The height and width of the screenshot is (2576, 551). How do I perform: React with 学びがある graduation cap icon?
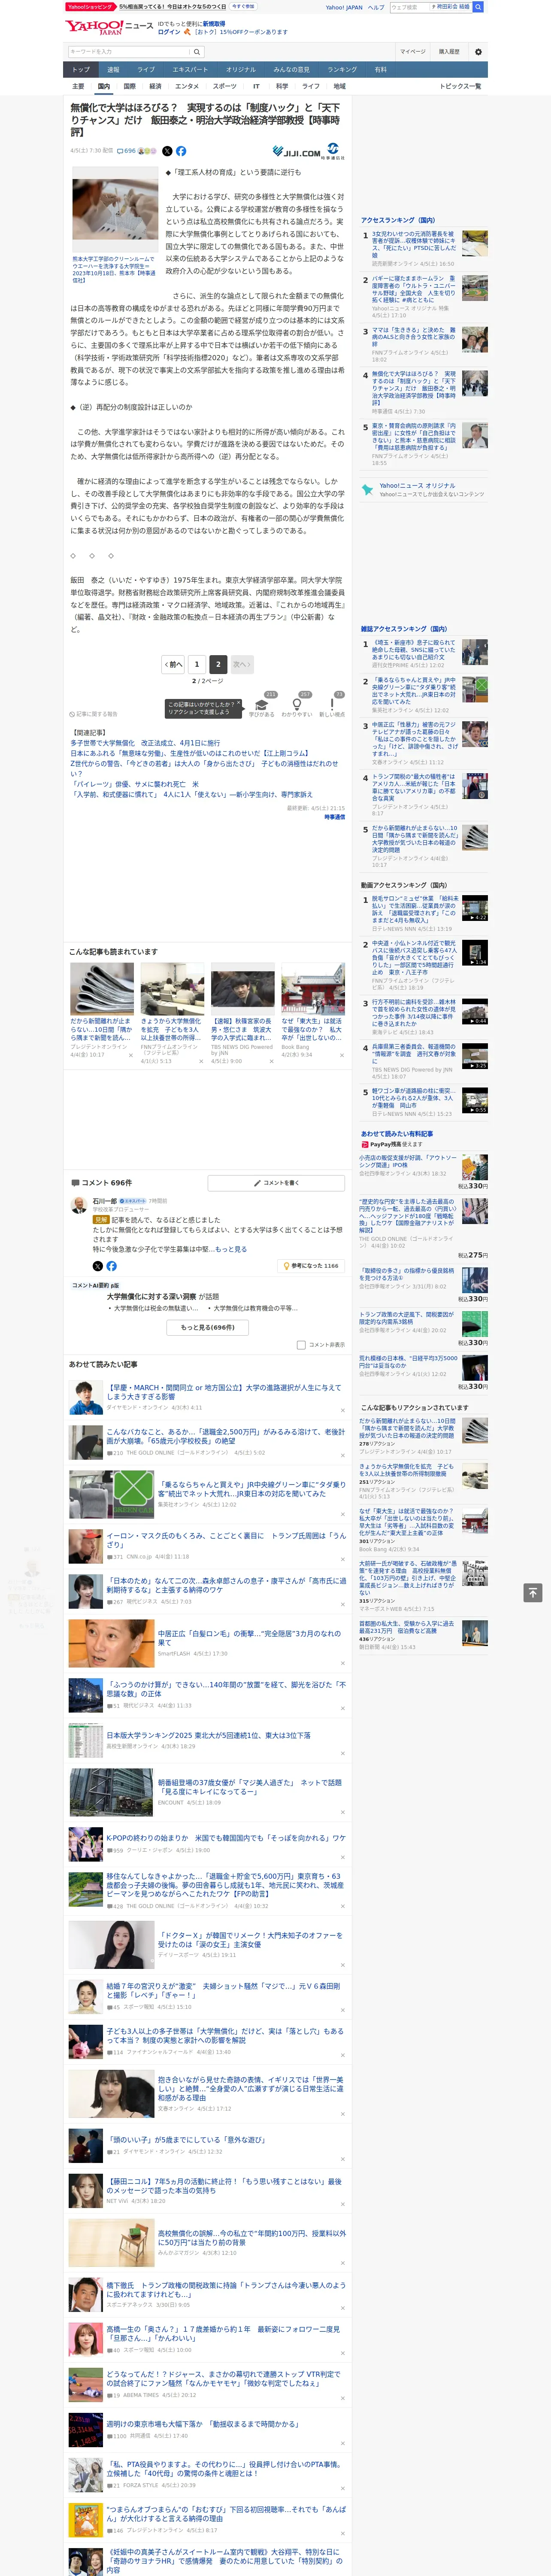[x=262, y=705]
